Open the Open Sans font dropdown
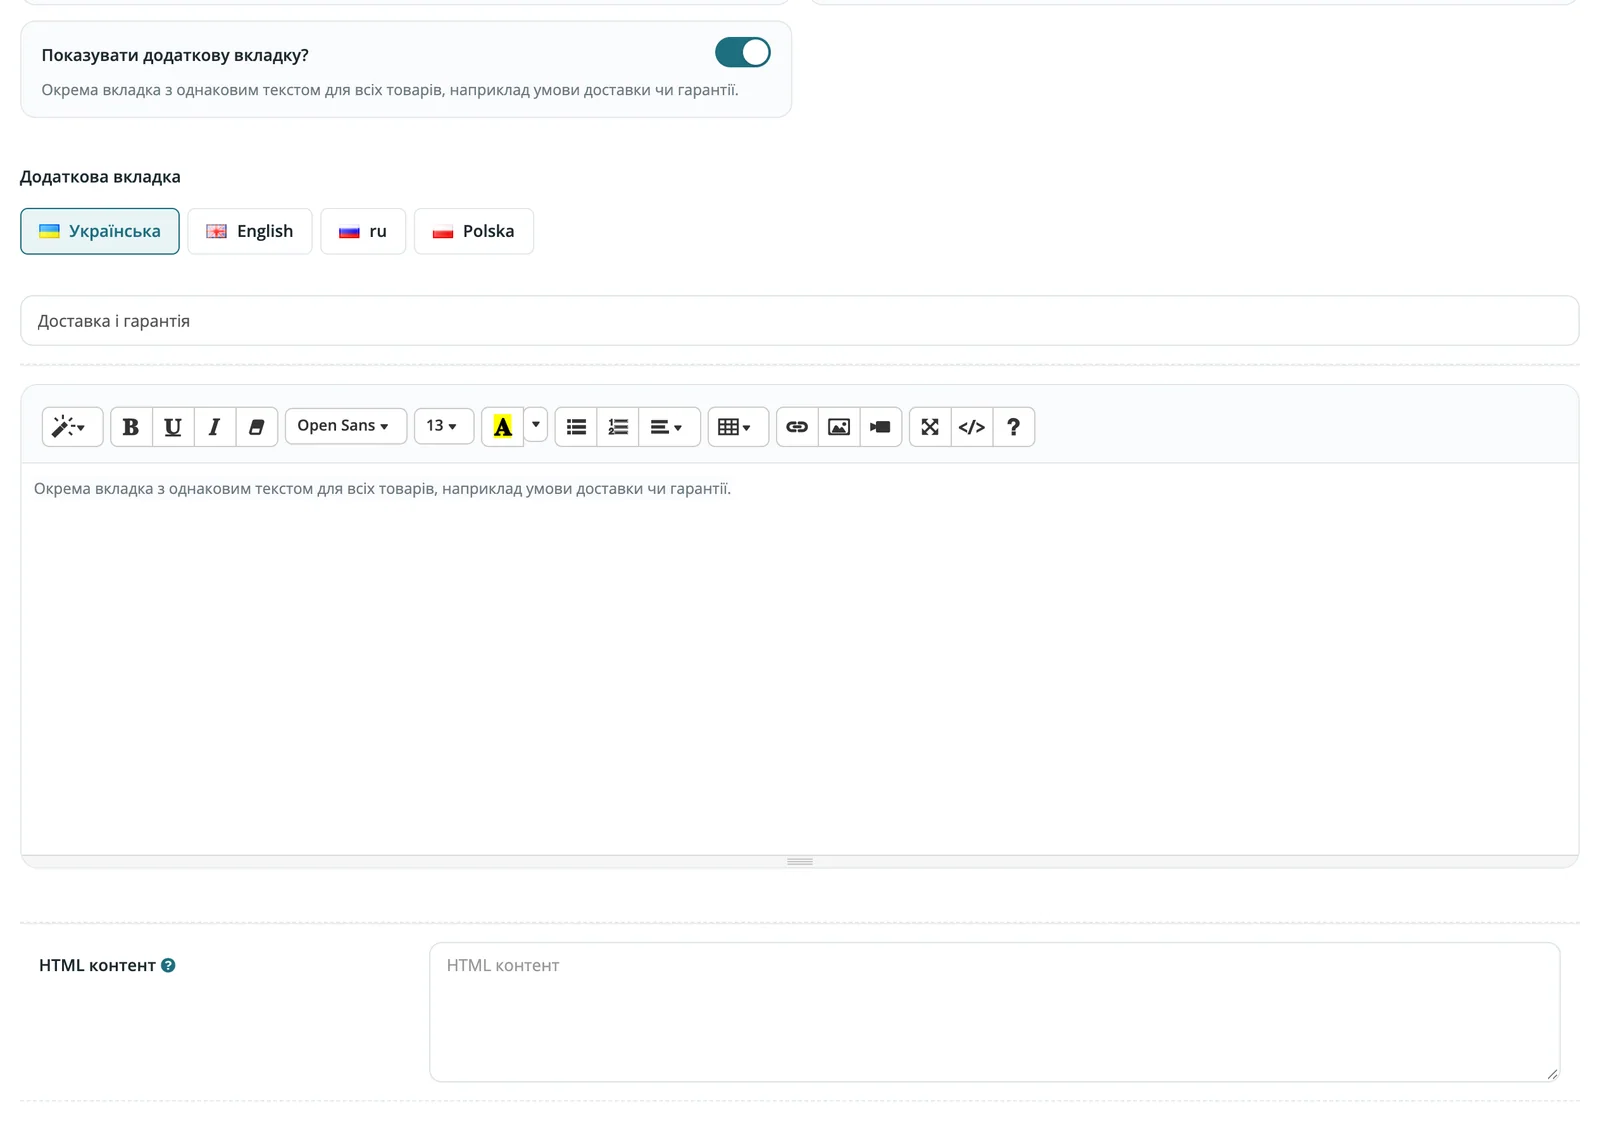The image size is (1600, 1122). (346, 426)
